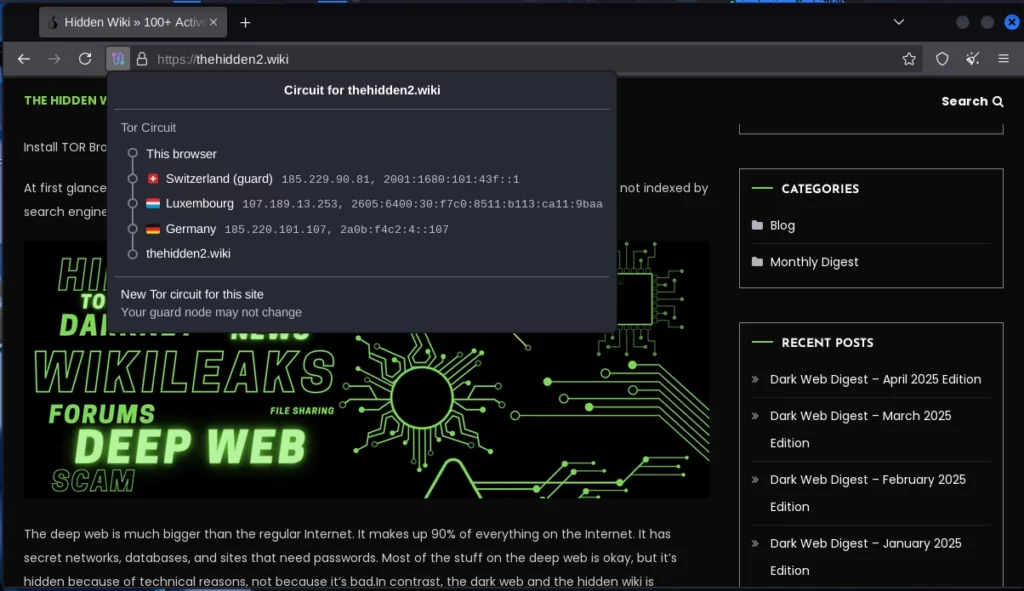Open the Monthly Digest category link
Screen dimensions: 1024x591
[x=814, y=262]
